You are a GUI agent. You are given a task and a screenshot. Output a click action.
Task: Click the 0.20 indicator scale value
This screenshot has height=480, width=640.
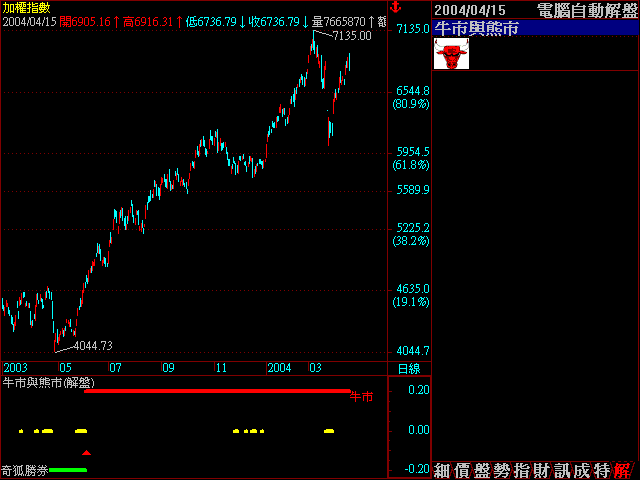coord(419,390)
